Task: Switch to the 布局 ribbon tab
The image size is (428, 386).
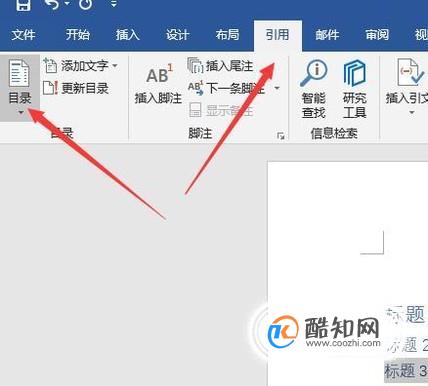Action: pos(227,35)
